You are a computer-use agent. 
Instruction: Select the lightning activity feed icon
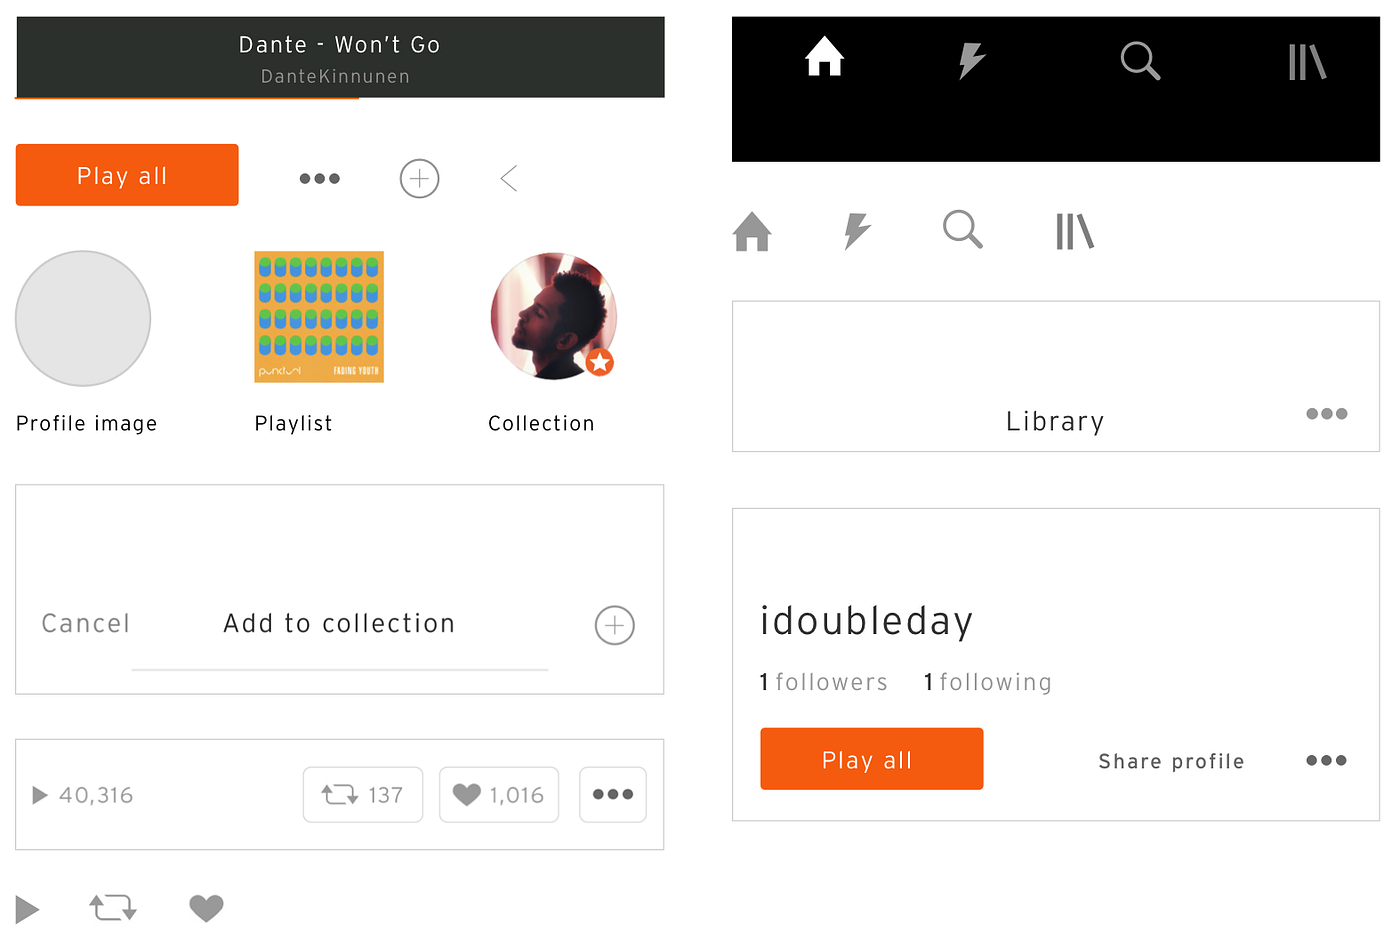pos(970,60)
